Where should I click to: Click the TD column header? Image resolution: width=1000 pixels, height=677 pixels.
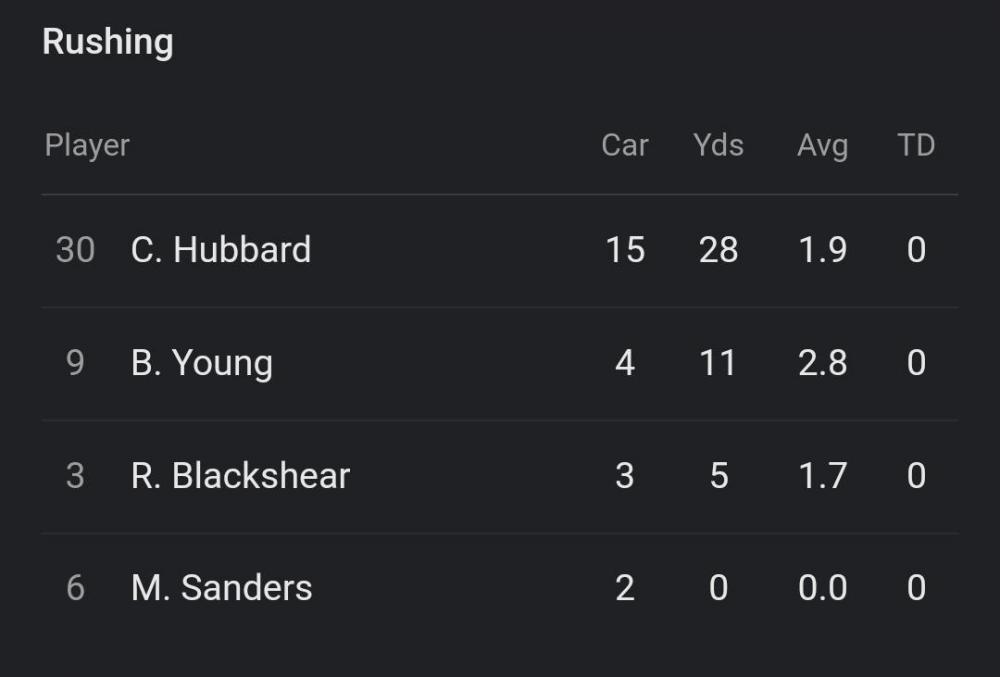point(916,145)
